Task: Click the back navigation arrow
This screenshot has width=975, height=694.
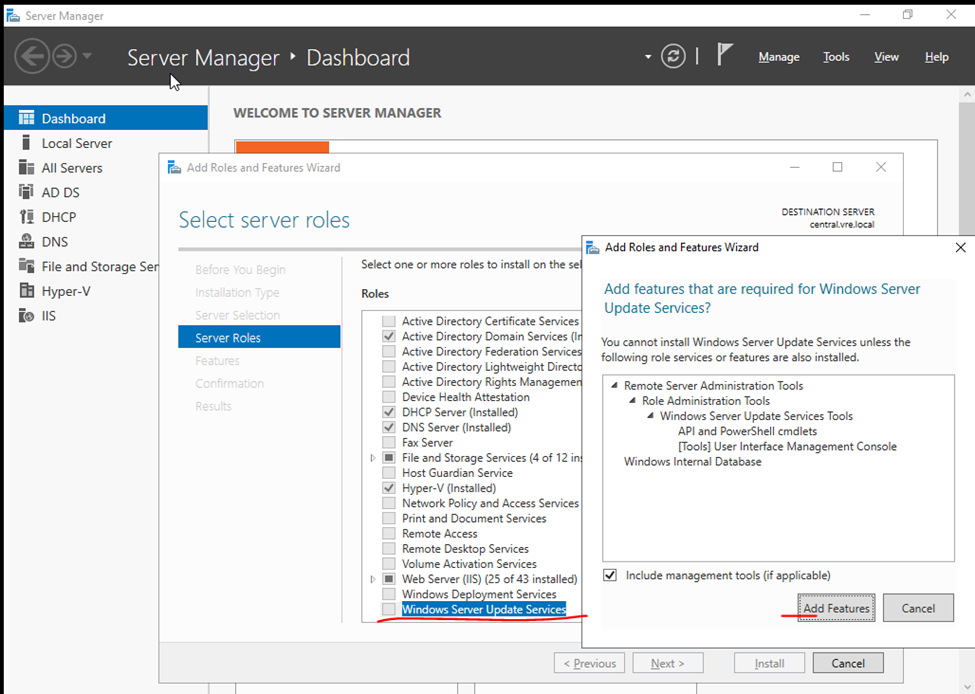Action: click(x=32, y=56)
